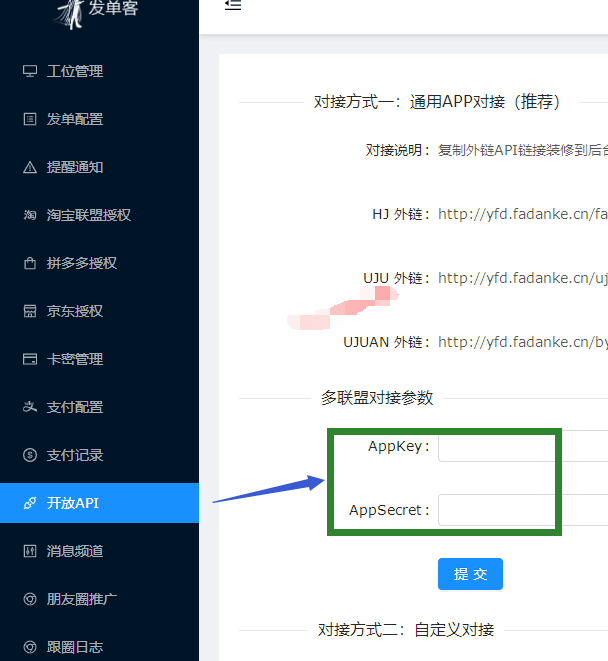Screen dimensions: 608x661
Task: Select the 支付配置 menu entry
Action: 100,407
